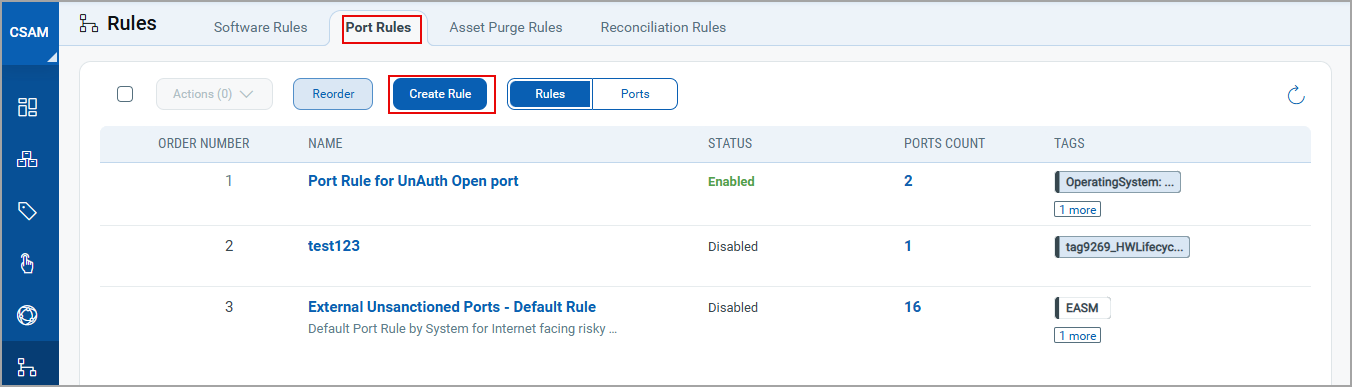1352x387 pixels.
Task: Click order number 1 cell
Action: coord(229,182)
